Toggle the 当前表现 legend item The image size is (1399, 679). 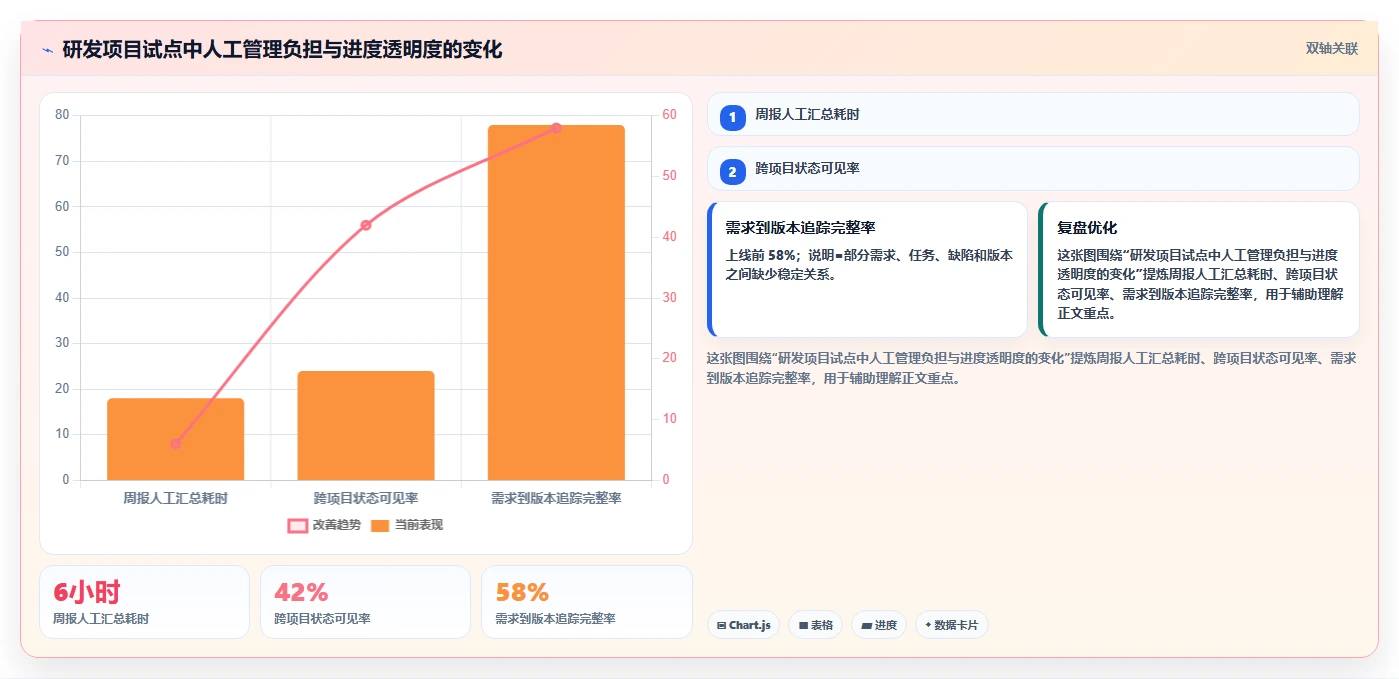point(406,525)
